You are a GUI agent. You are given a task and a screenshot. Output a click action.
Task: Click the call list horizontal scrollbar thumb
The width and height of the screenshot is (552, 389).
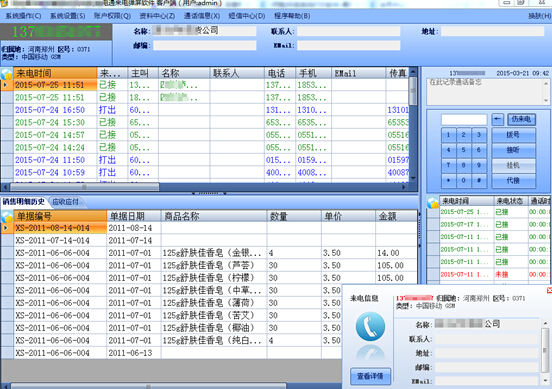coord(84,187)
